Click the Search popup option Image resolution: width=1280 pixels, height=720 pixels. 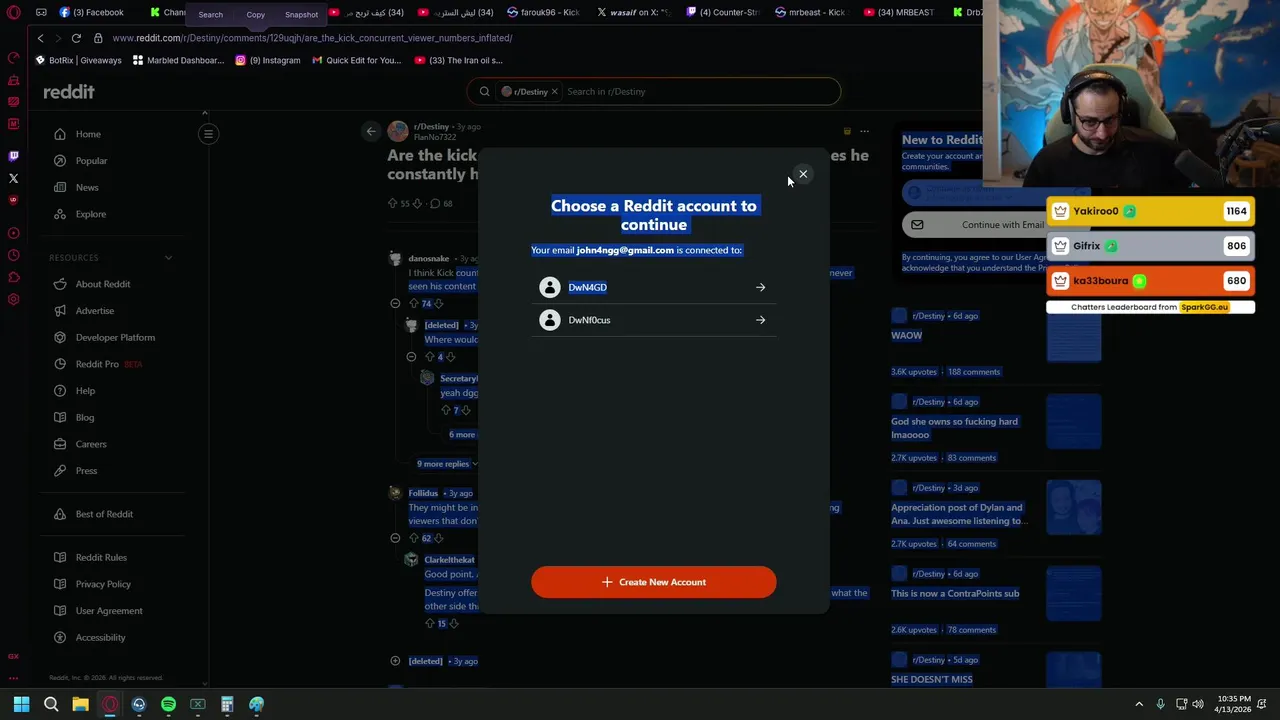pyautogui.click(x=210, y=14)
